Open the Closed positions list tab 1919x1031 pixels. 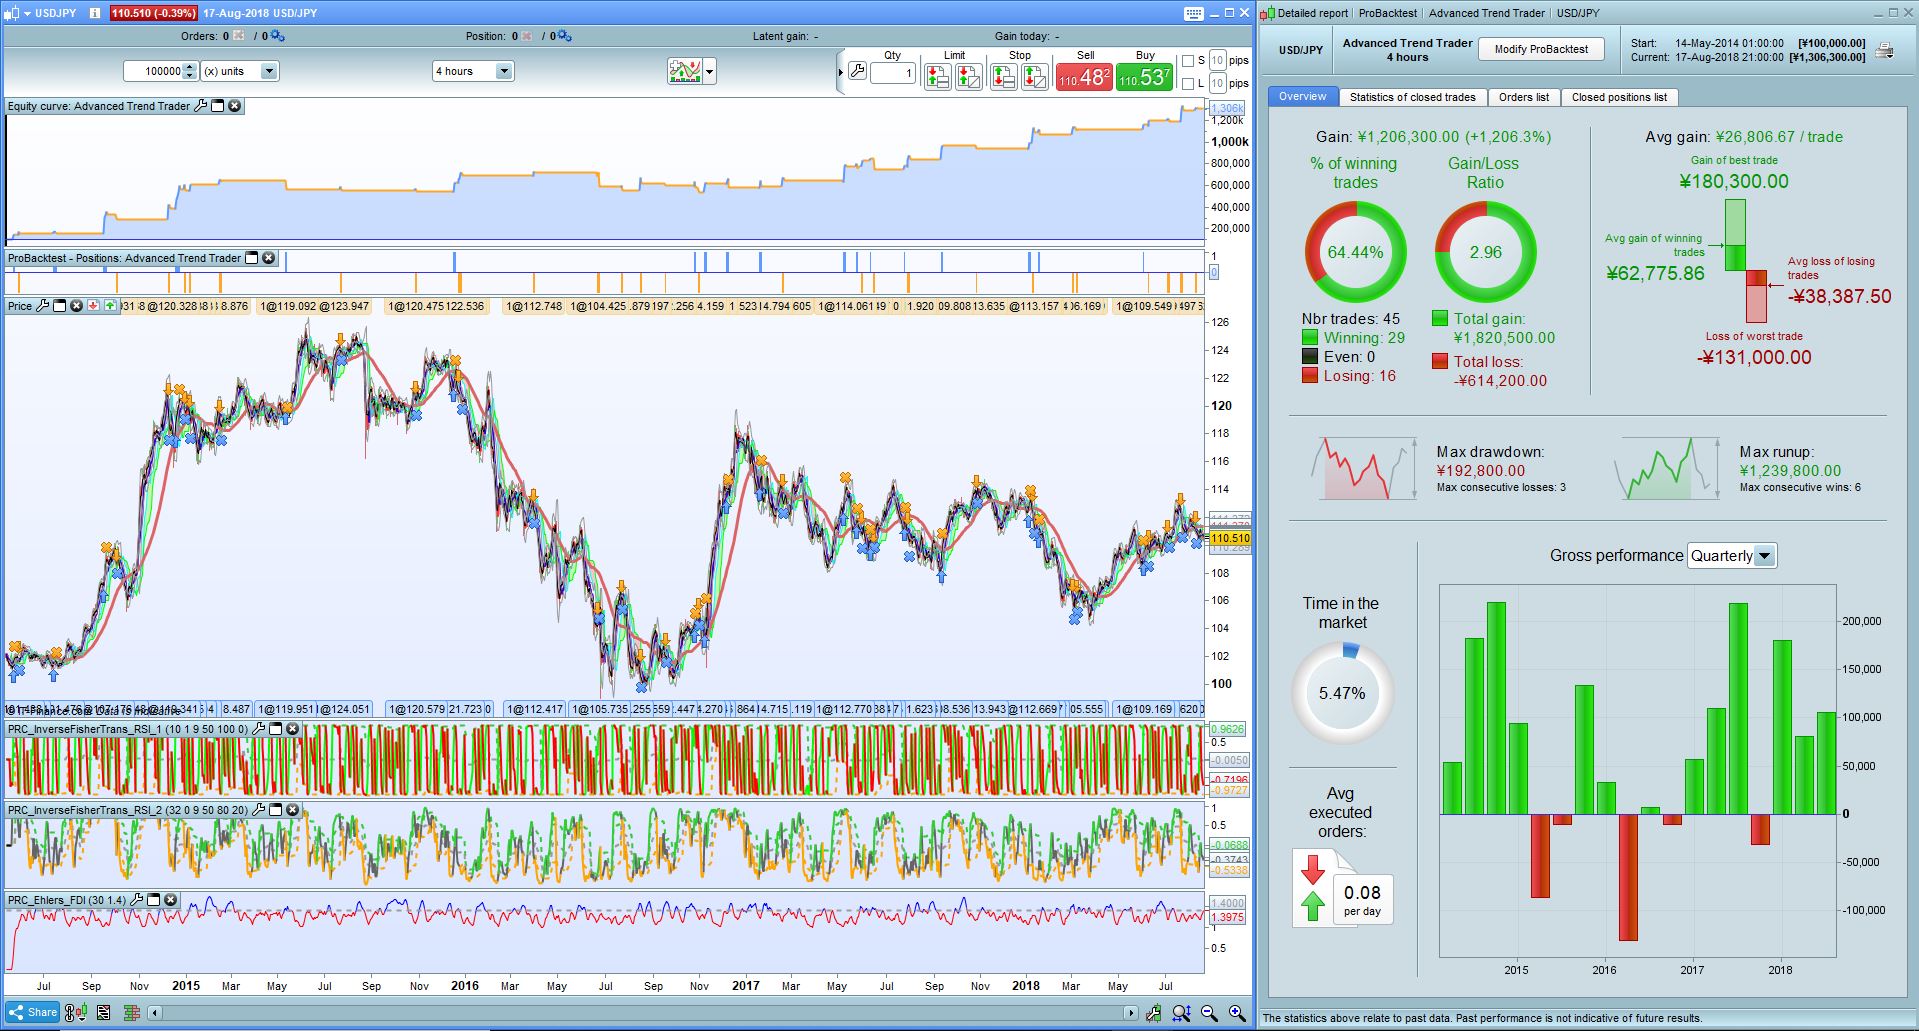click(x=1619, y=97)
